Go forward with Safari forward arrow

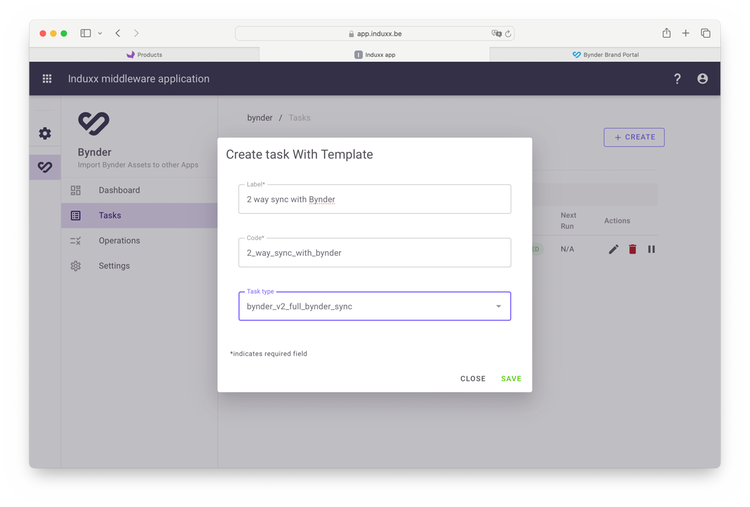[136, 33]
